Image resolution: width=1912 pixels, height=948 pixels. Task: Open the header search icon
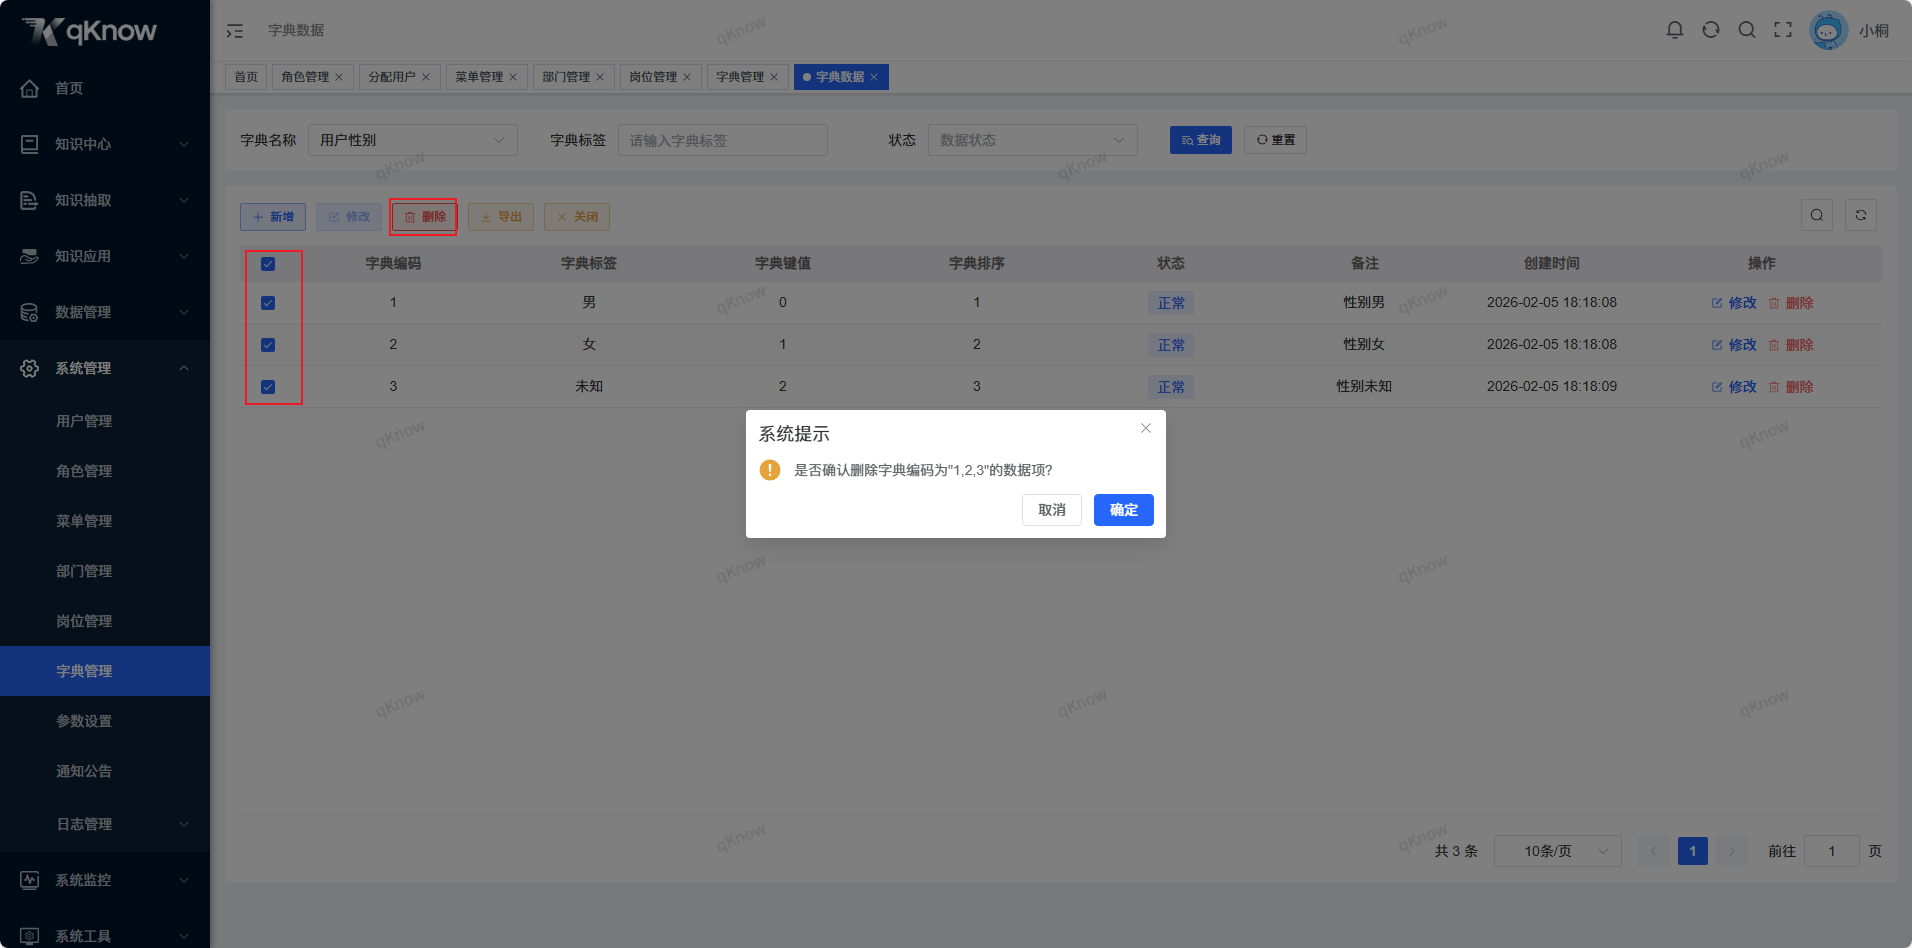coord(1747,30)
